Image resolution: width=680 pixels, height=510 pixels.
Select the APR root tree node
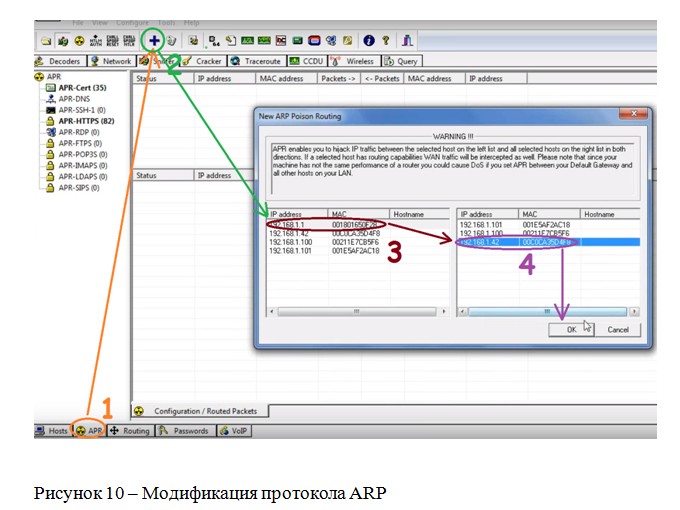54,77
